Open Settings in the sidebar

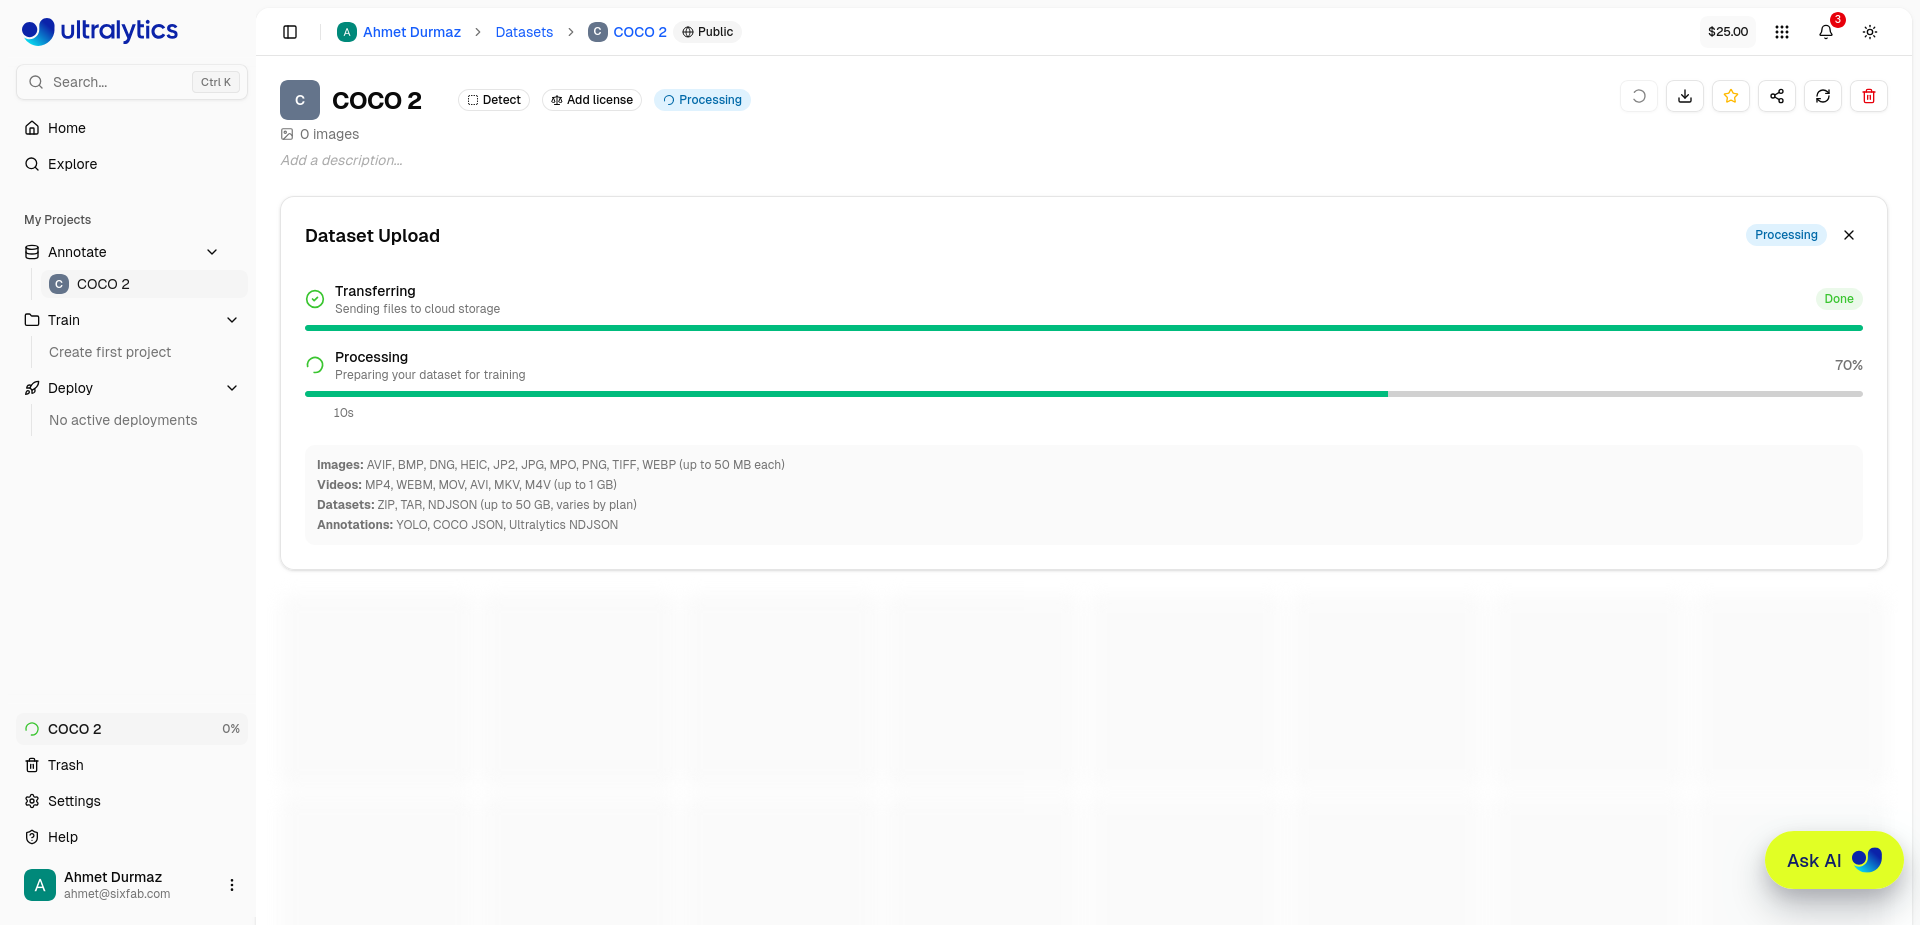click(x=132, y=801)
